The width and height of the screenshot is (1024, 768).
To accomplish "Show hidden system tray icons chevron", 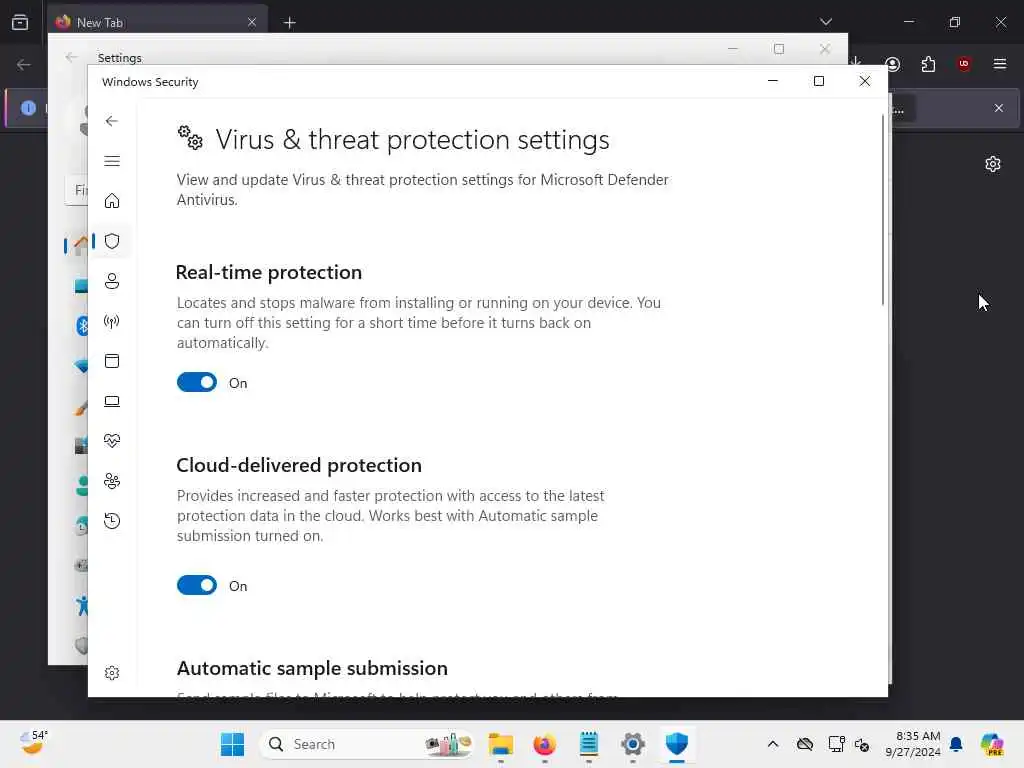I will pyautogui.click(x=773, y=744).
